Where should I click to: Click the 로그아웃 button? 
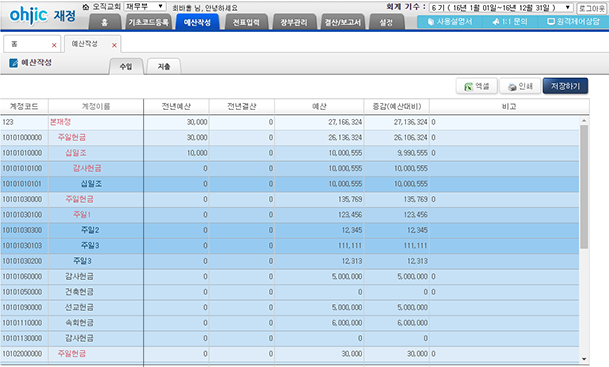coord(592,8)
